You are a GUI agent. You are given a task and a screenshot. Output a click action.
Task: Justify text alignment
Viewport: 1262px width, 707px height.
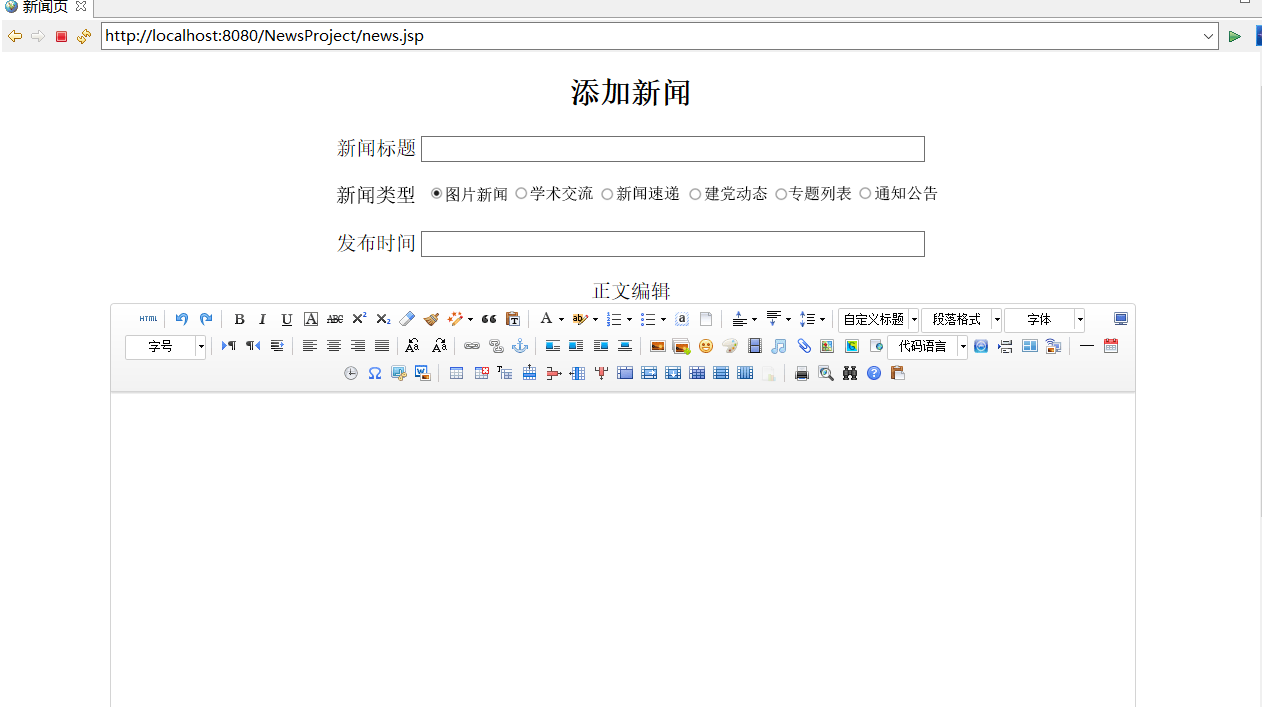[382, 346]
